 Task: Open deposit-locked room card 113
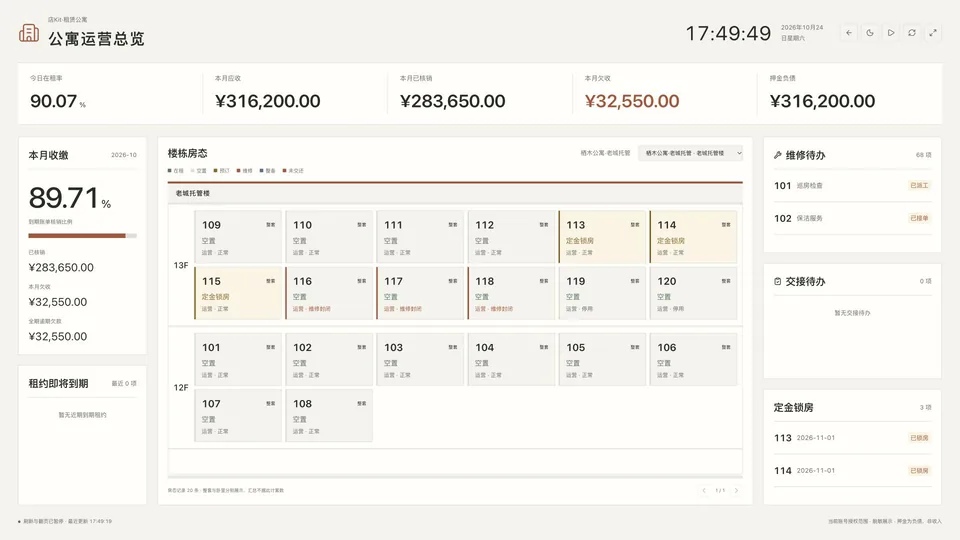pos(602,237)
